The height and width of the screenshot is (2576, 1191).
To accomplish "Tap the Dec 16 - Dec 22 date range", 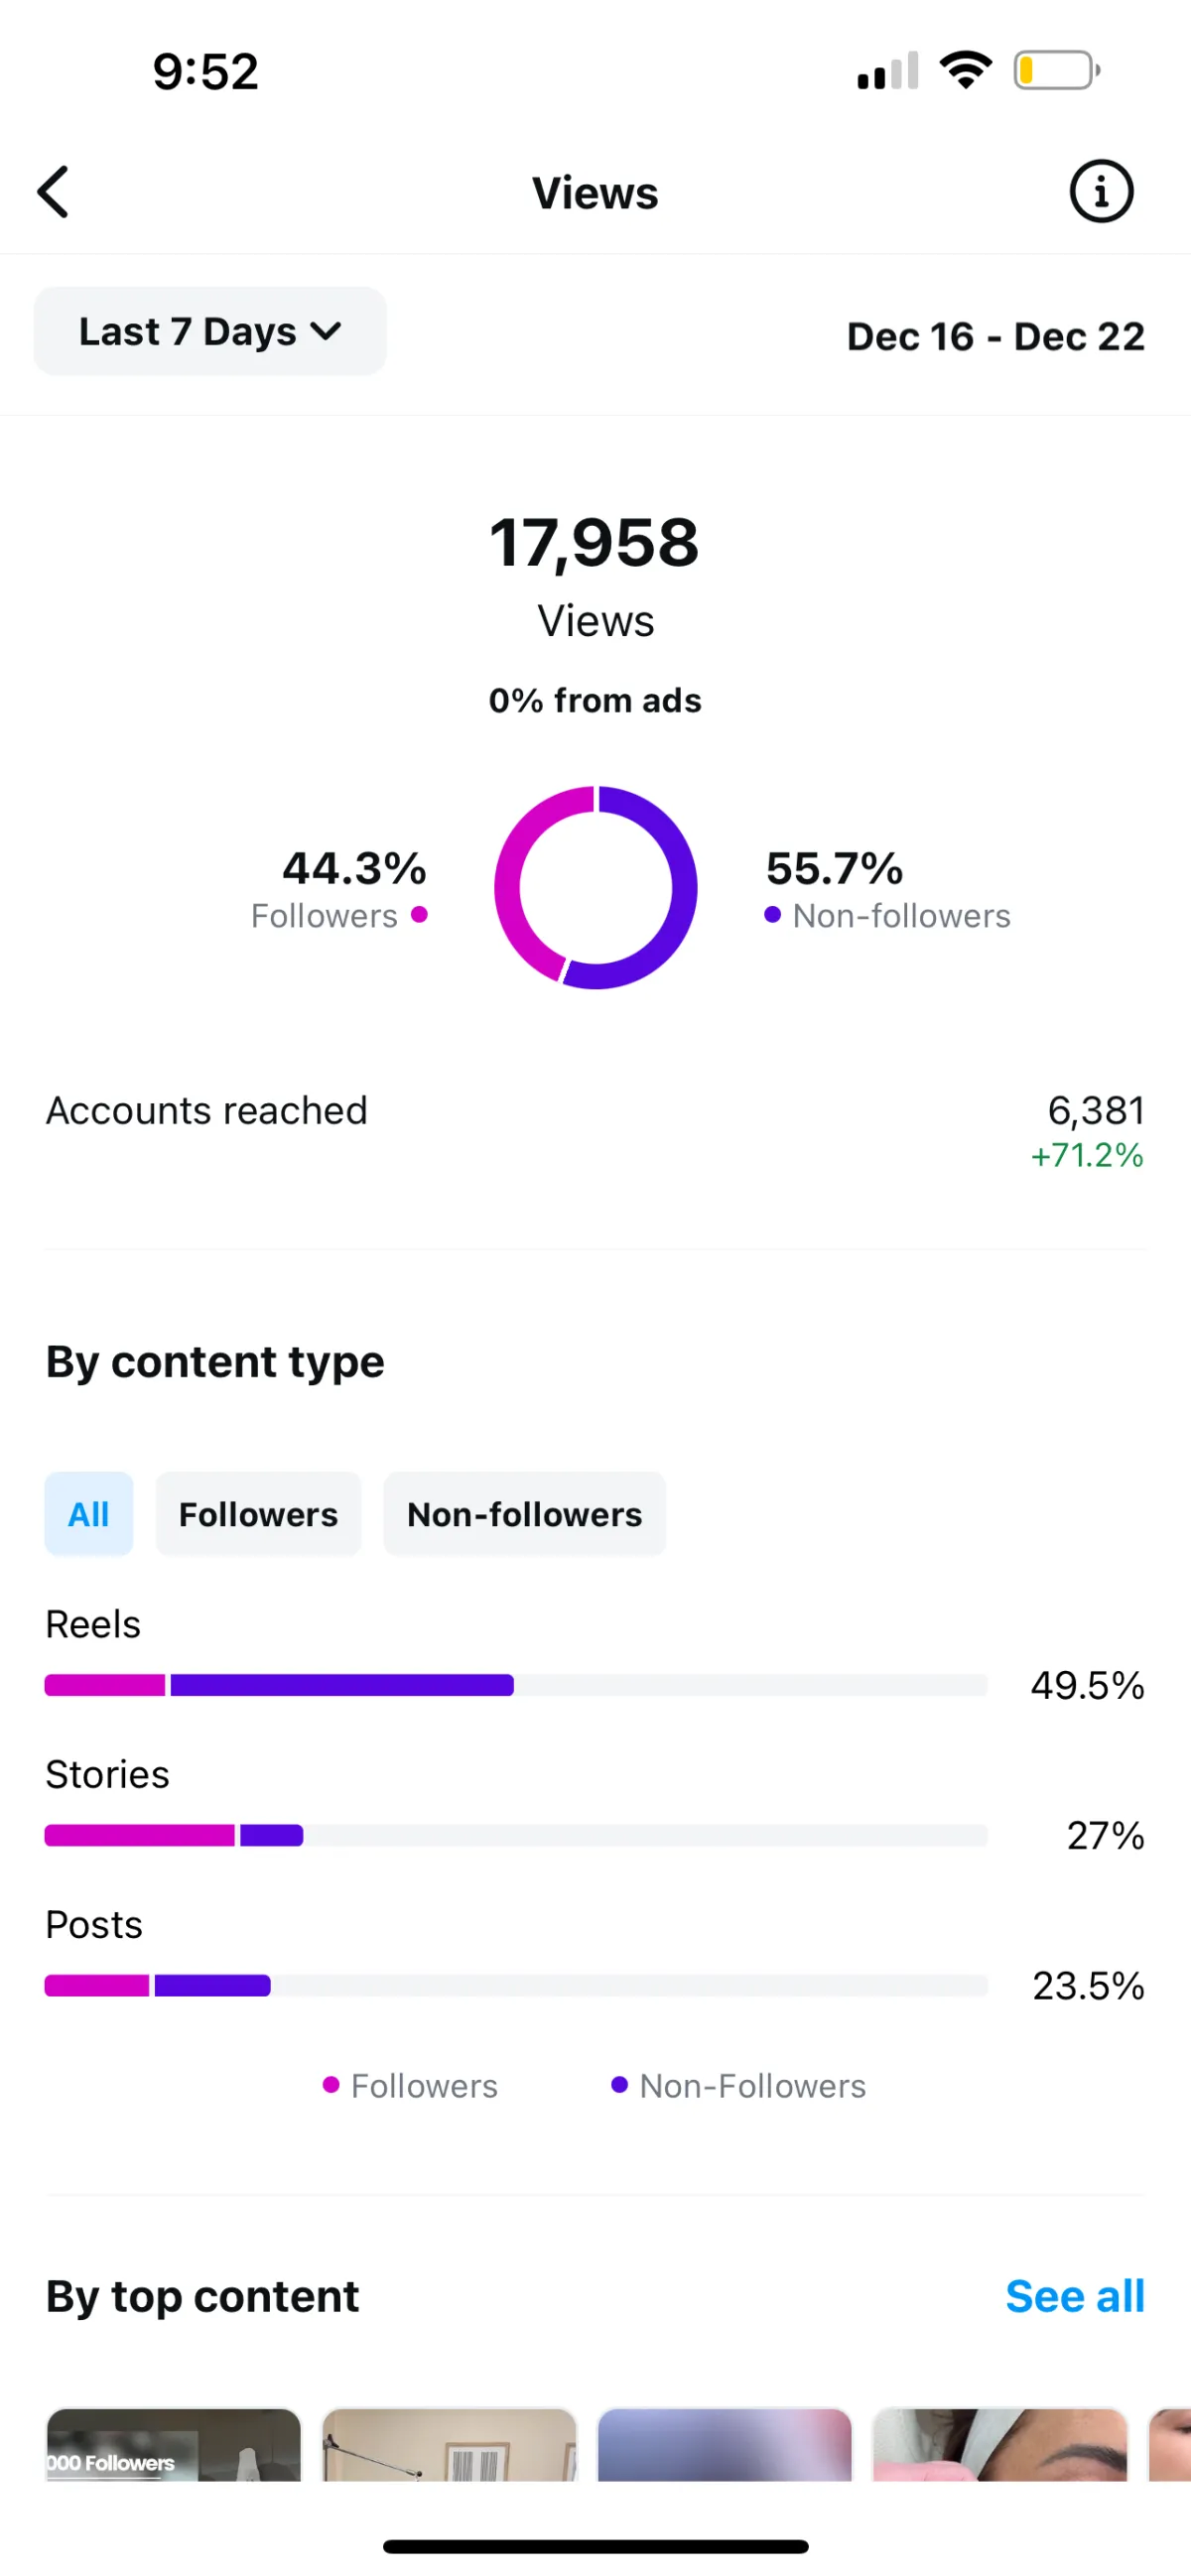I will 995,337.
